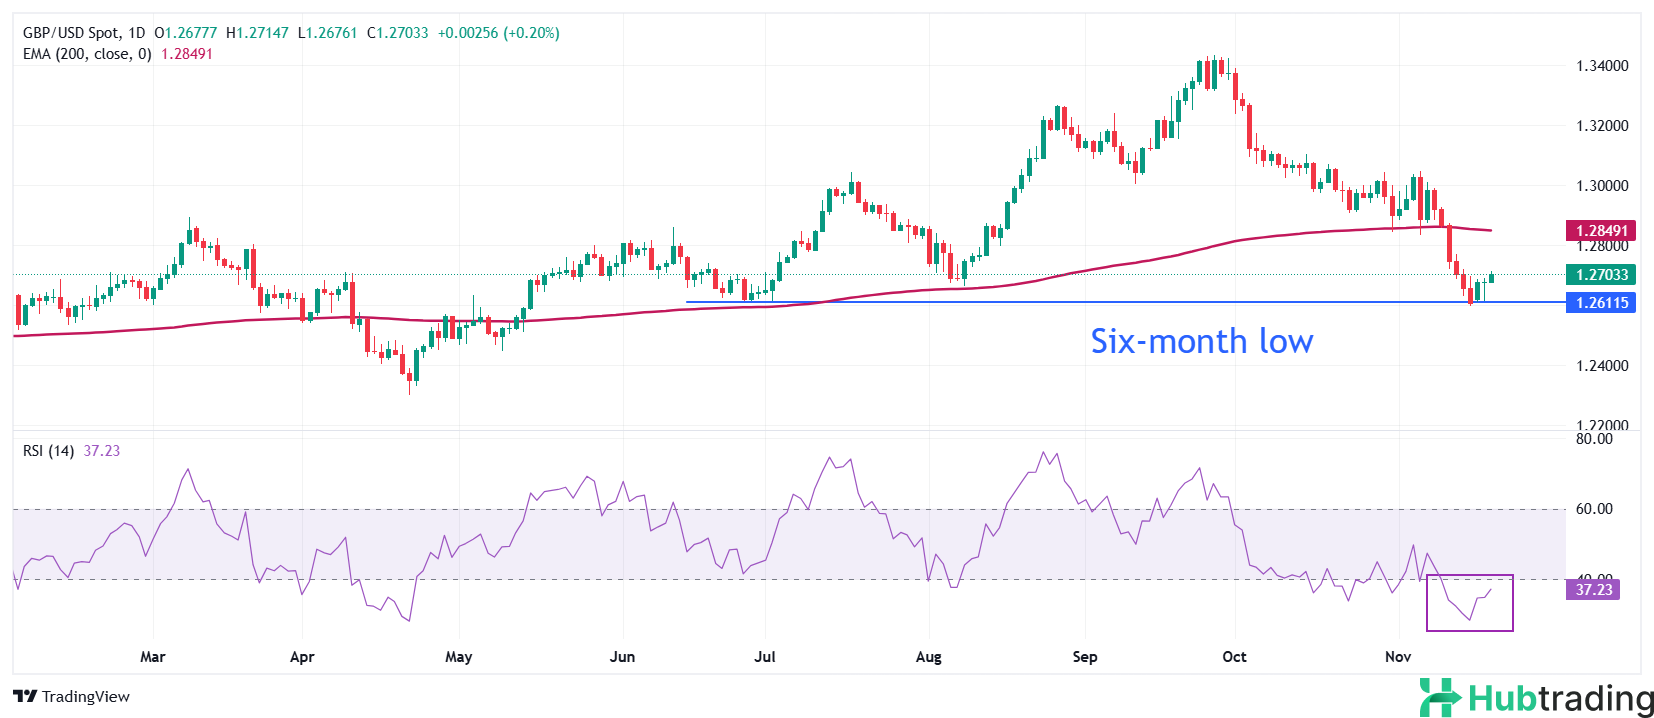Click the TradingView logo icon
Viewport: 1654px width, 718px height.
[x=25, y=696]
